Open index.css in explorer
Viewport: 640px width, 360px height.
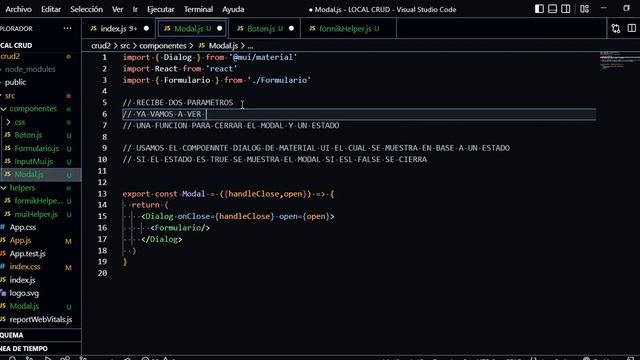[24, 267]
